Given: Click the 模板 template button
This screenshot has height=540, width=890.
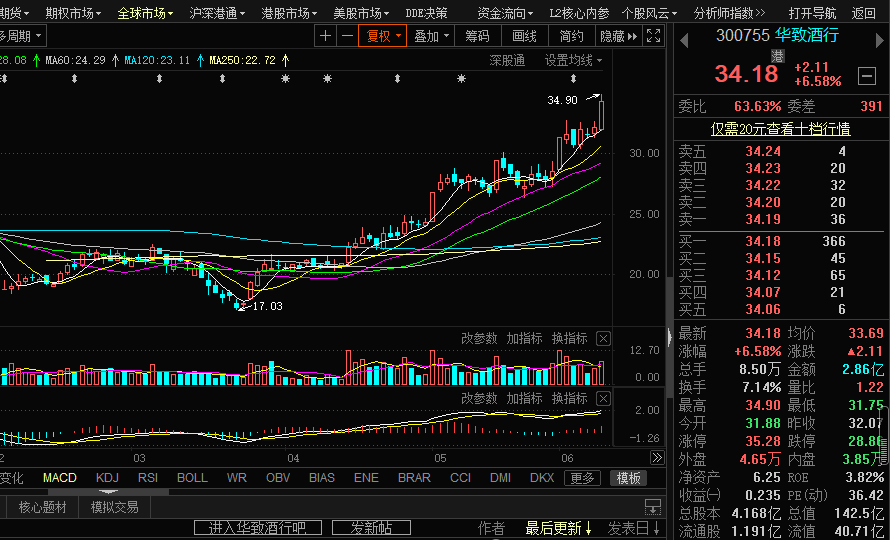Looking at the screenshot, I should tap(628, 478).
